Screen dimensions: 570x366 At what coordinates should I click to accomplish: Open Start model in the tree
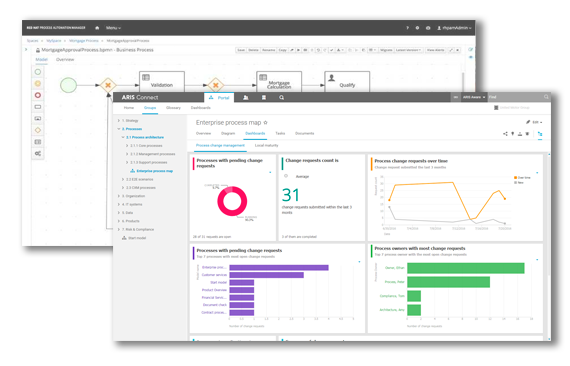coord(134,238)
